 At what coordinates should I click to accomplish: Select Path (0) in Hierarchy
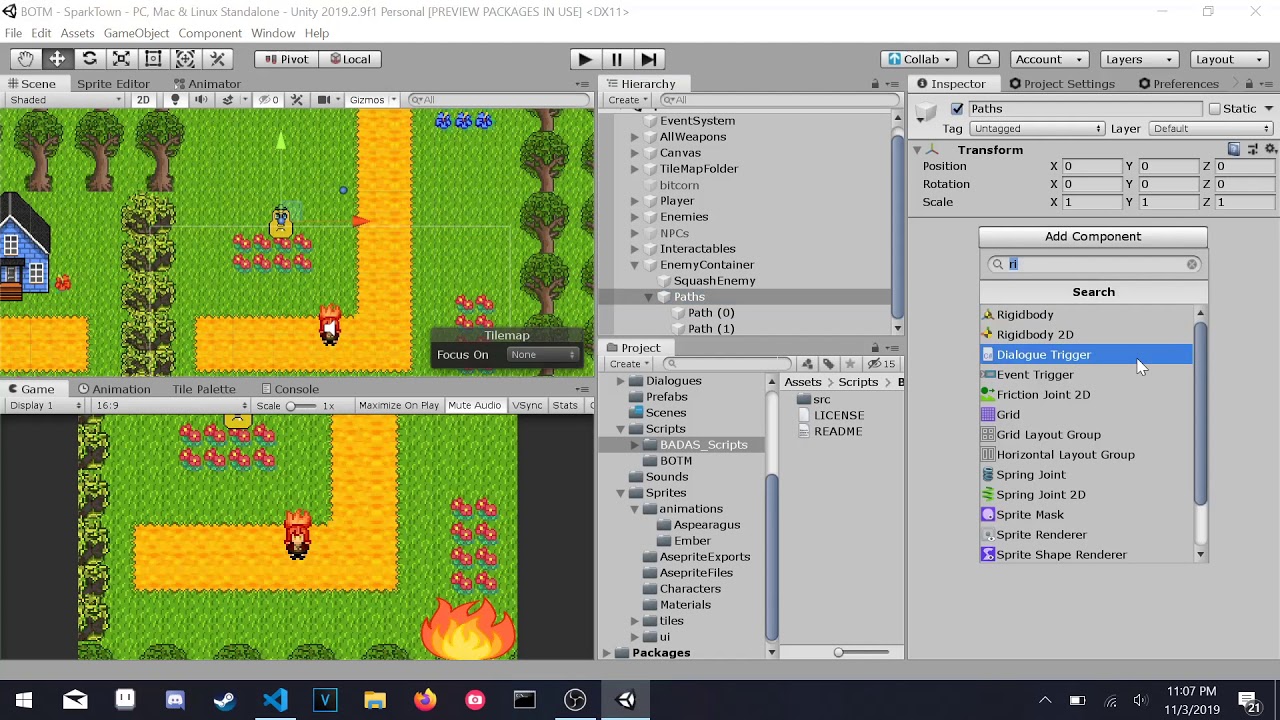[711, 313]
